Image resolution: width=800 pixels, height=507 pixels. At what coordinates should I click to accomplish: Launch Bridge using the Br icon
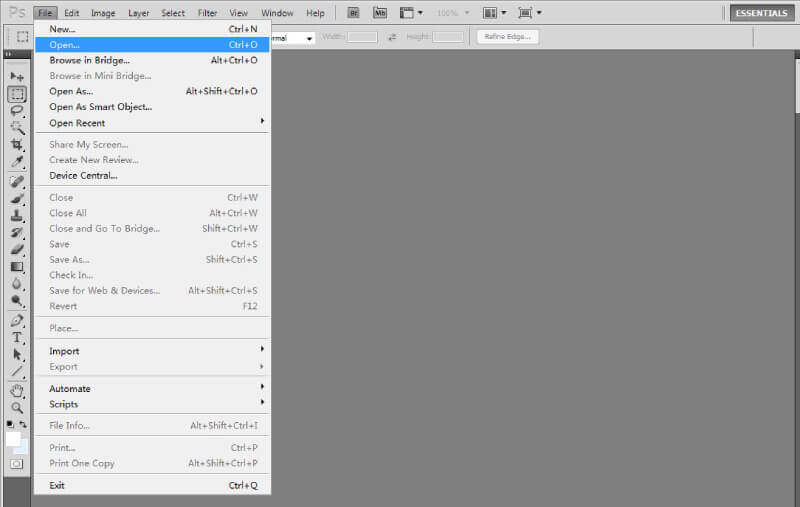click(354, 13)
